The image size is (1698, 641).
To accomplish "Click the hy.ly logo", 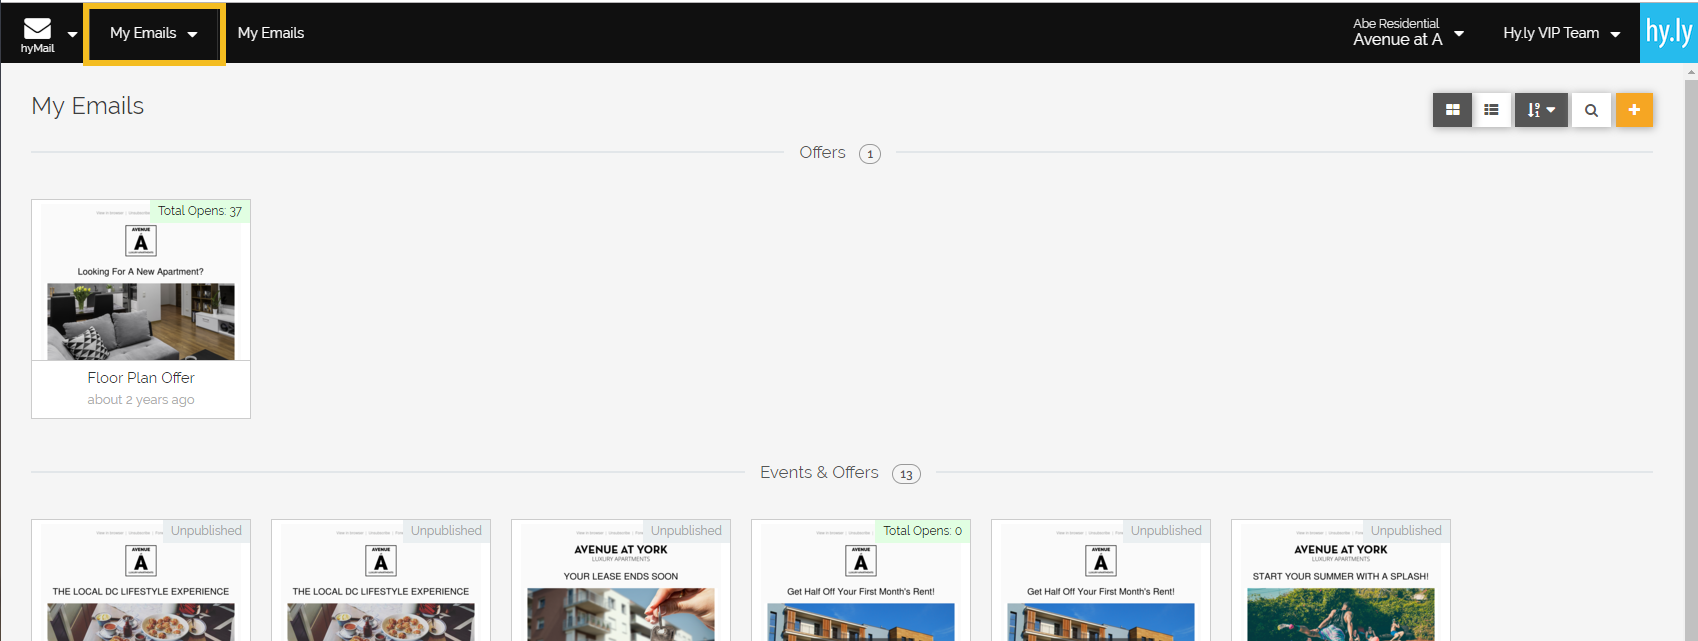I will [x=1669, y=32].
